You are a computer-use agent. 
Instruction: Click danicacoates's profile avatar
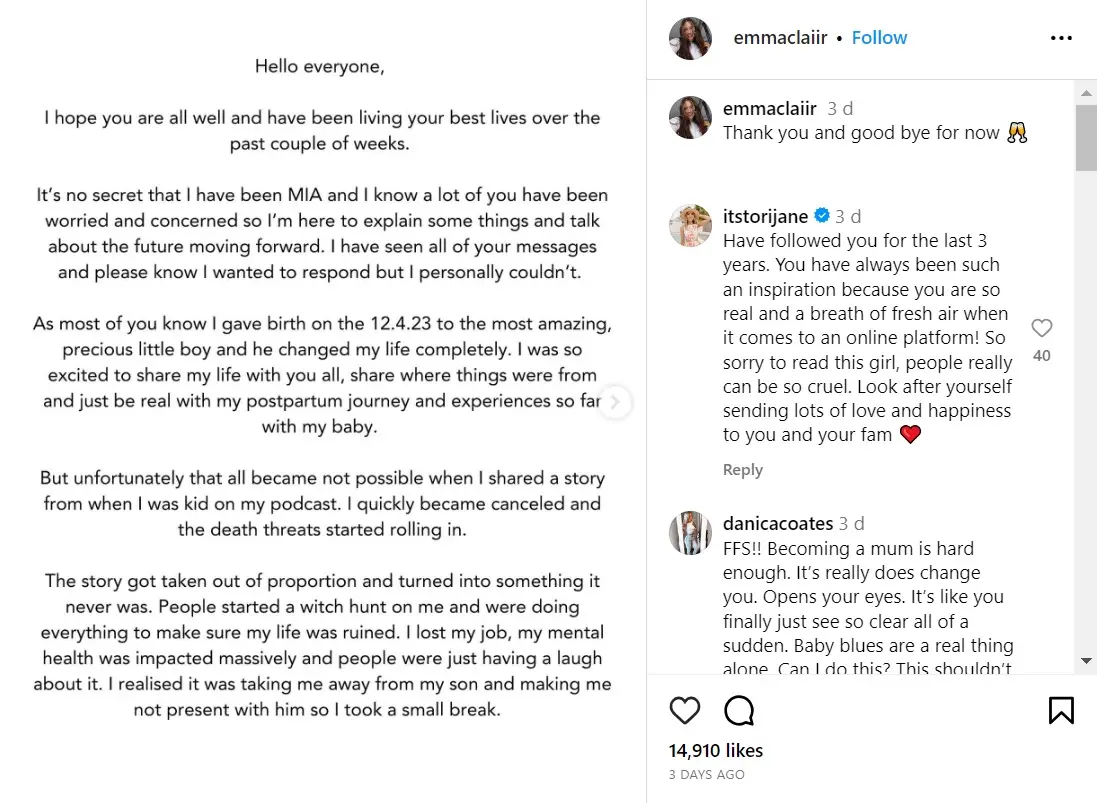[x=690, y=533]
